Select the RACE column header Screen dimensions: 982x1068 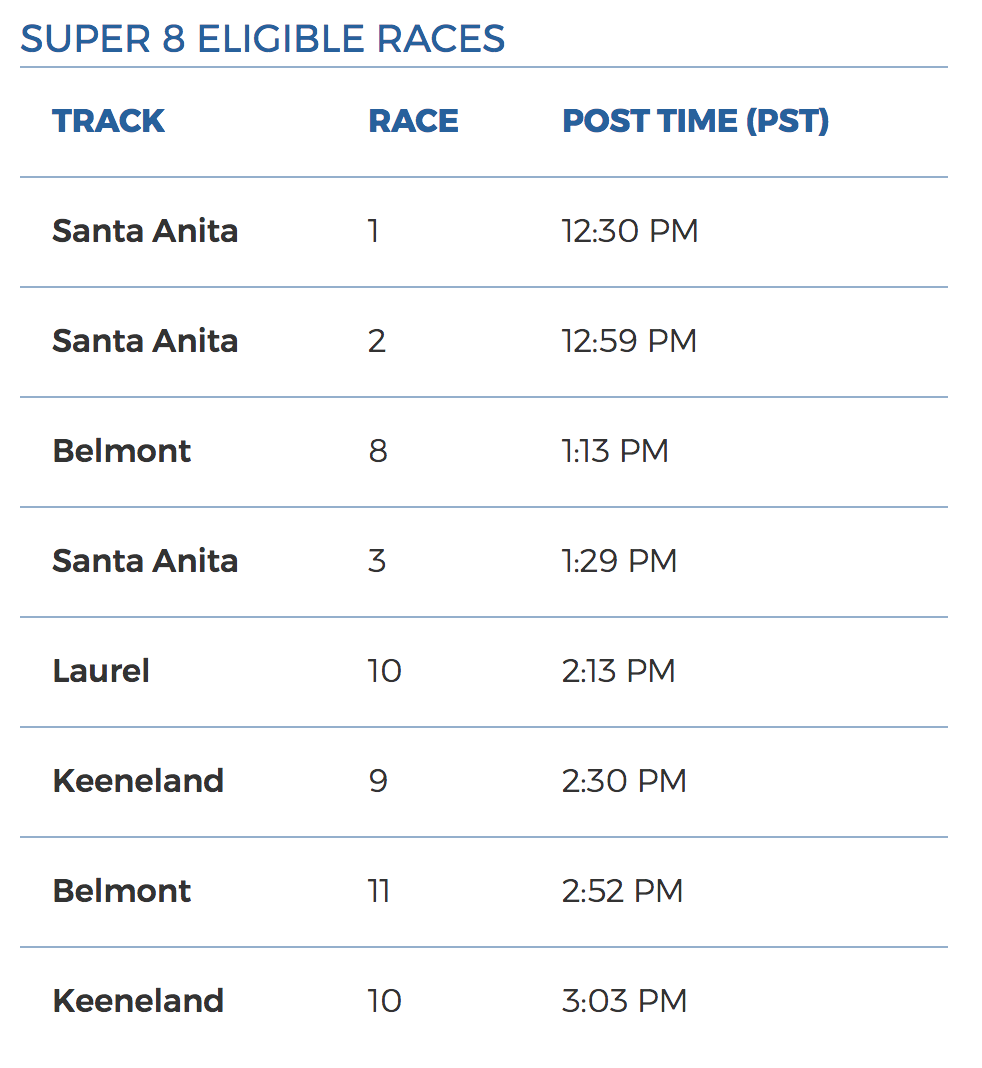point(413,121)
